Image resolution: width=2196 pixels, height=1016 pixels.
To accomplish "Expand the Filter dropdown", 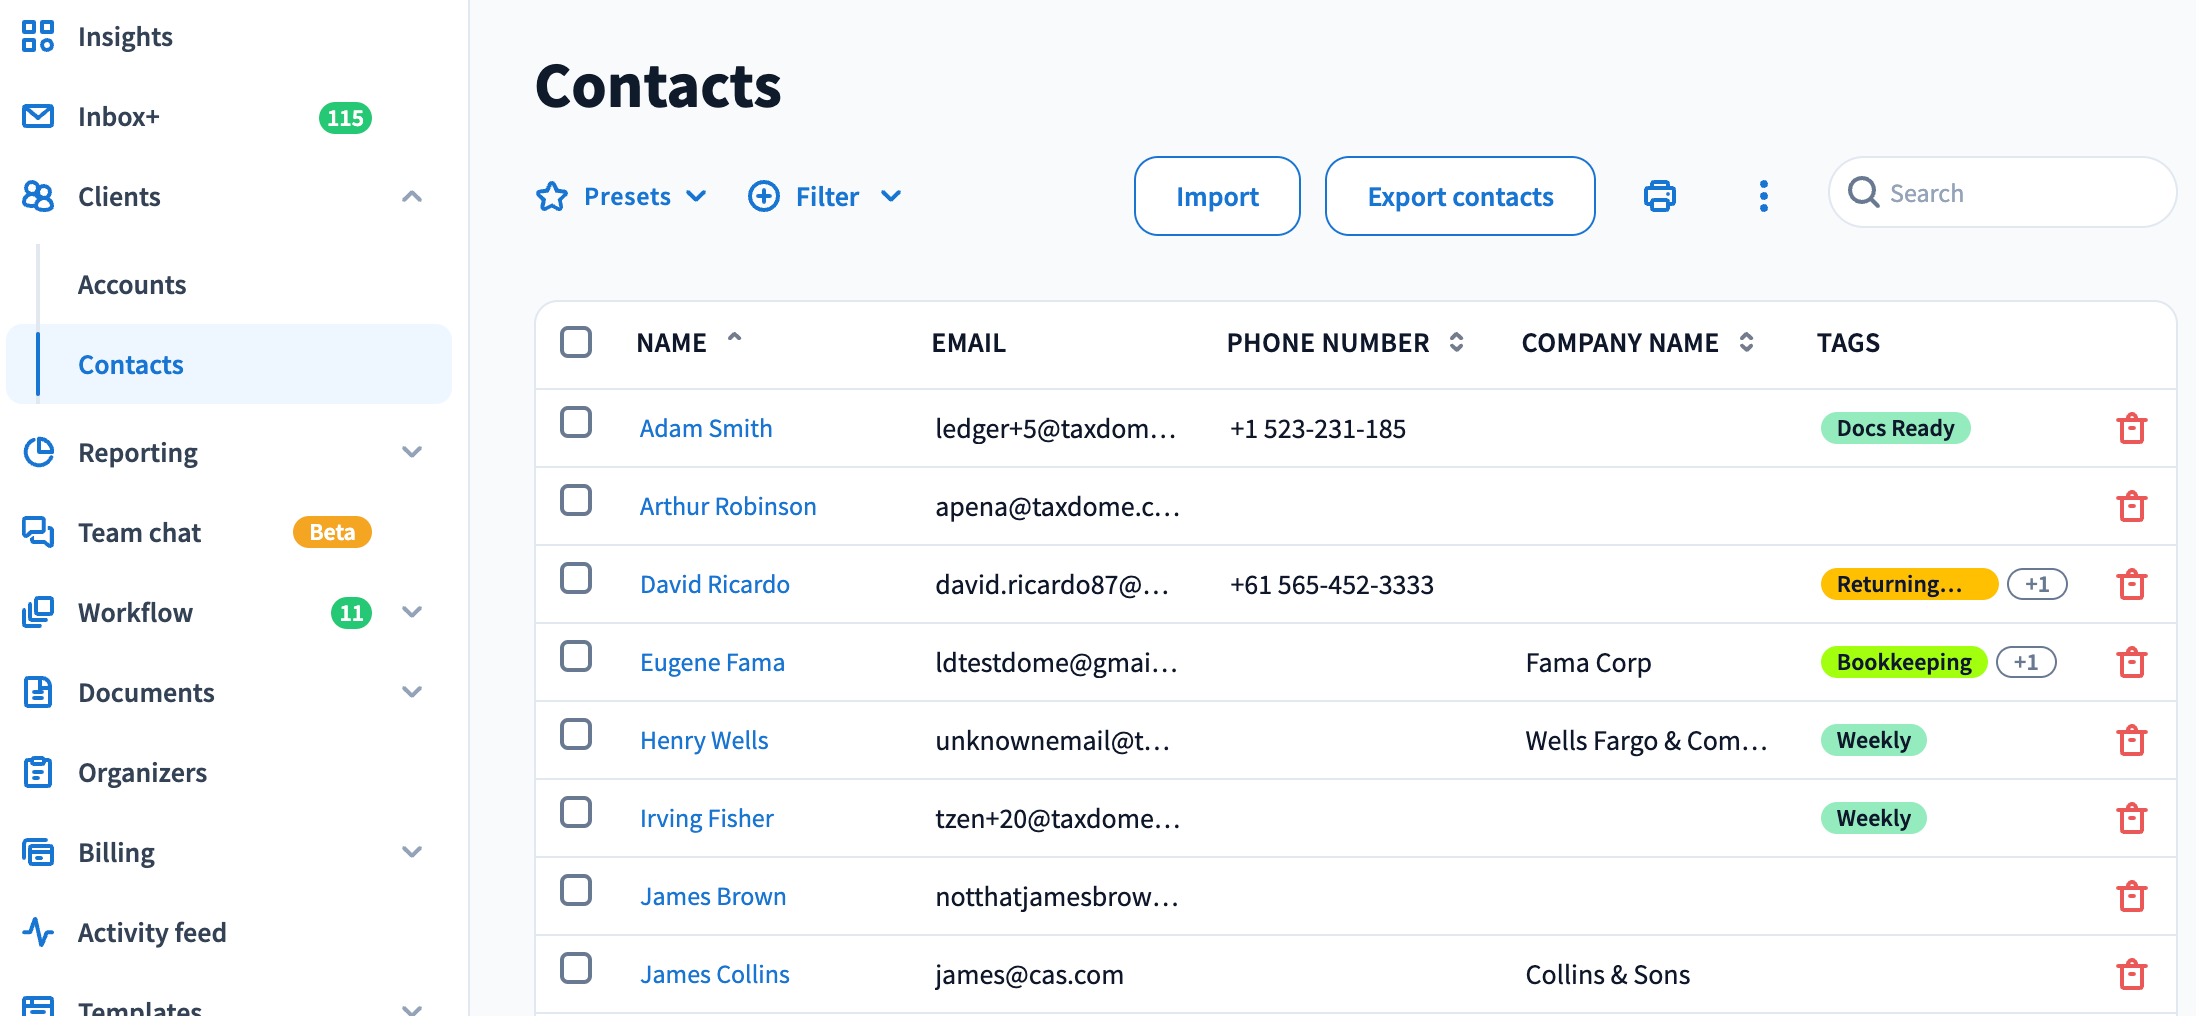I will pyautogui.click(x=825, y=196).
